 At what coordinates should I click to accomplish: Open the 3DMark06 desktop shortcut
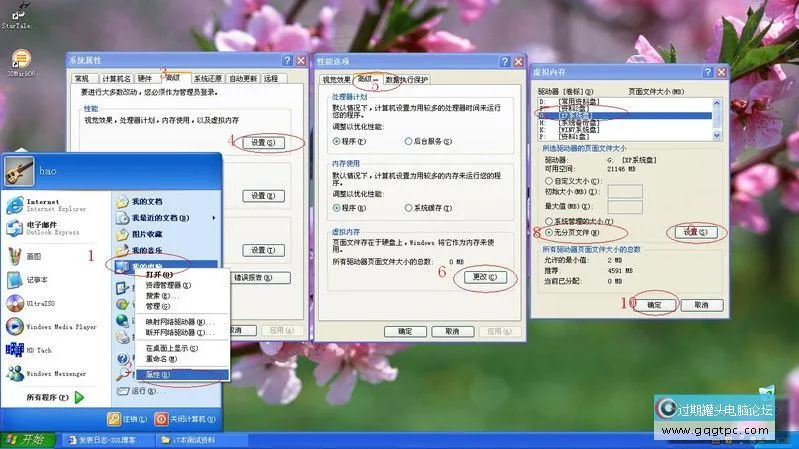tap(21, 63)
